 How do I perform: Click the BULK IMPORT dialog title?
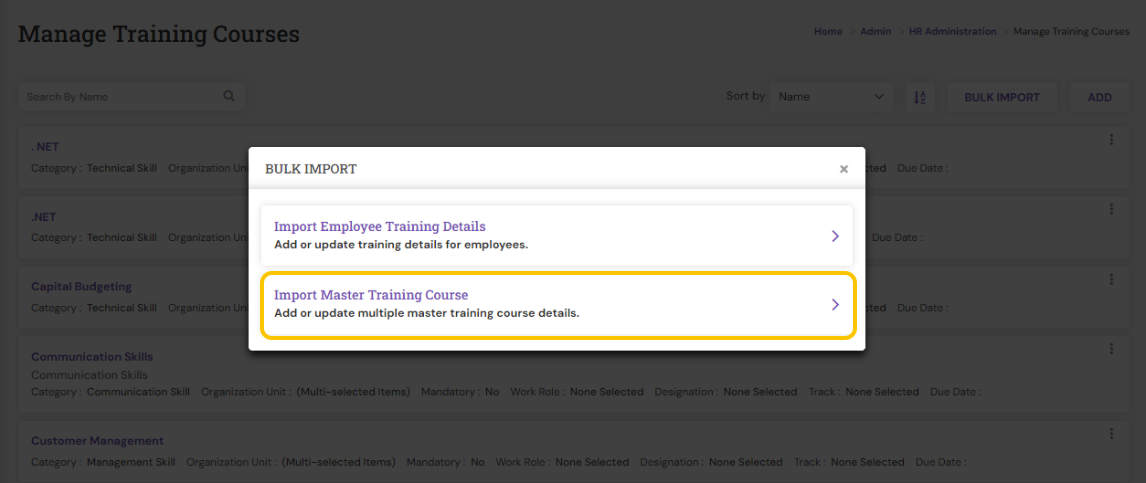coord(311,170)
